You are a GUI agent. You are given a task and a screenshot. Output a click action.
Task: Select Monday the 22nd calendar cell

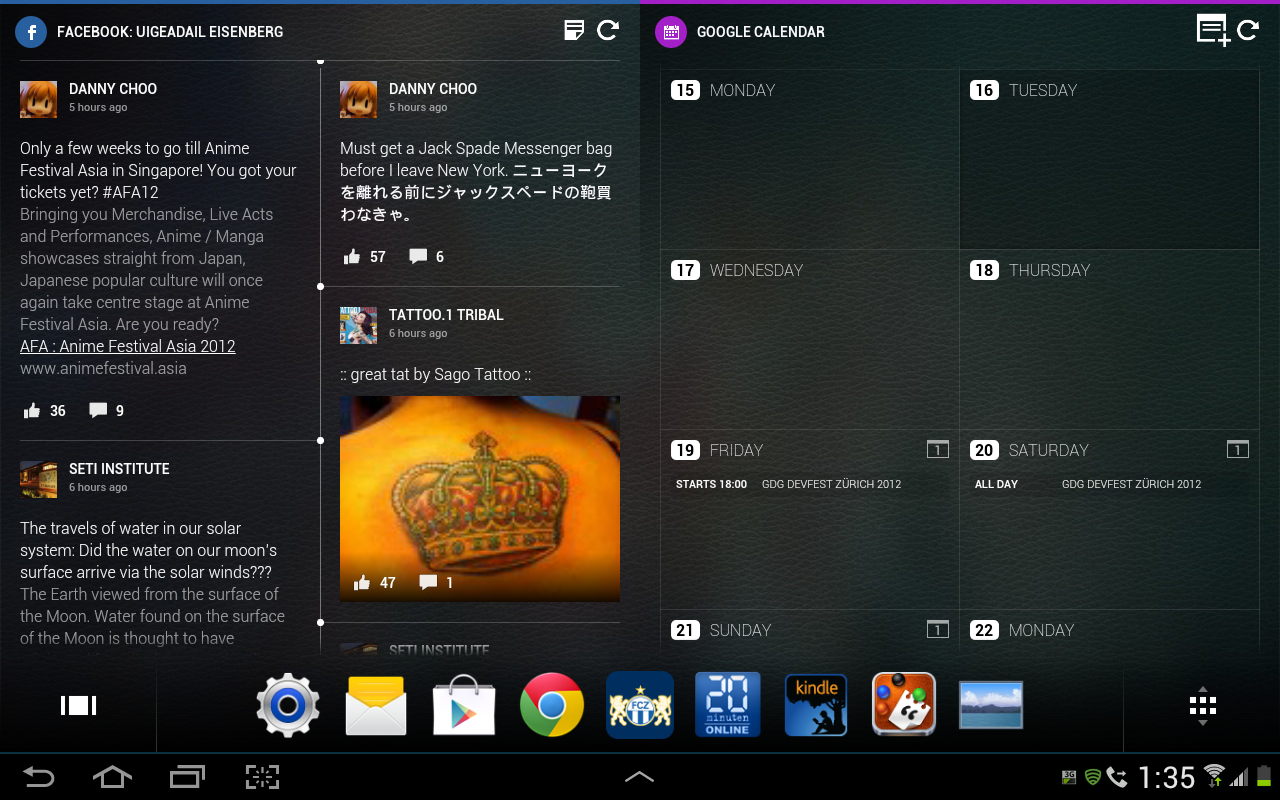click(1109, 632)
